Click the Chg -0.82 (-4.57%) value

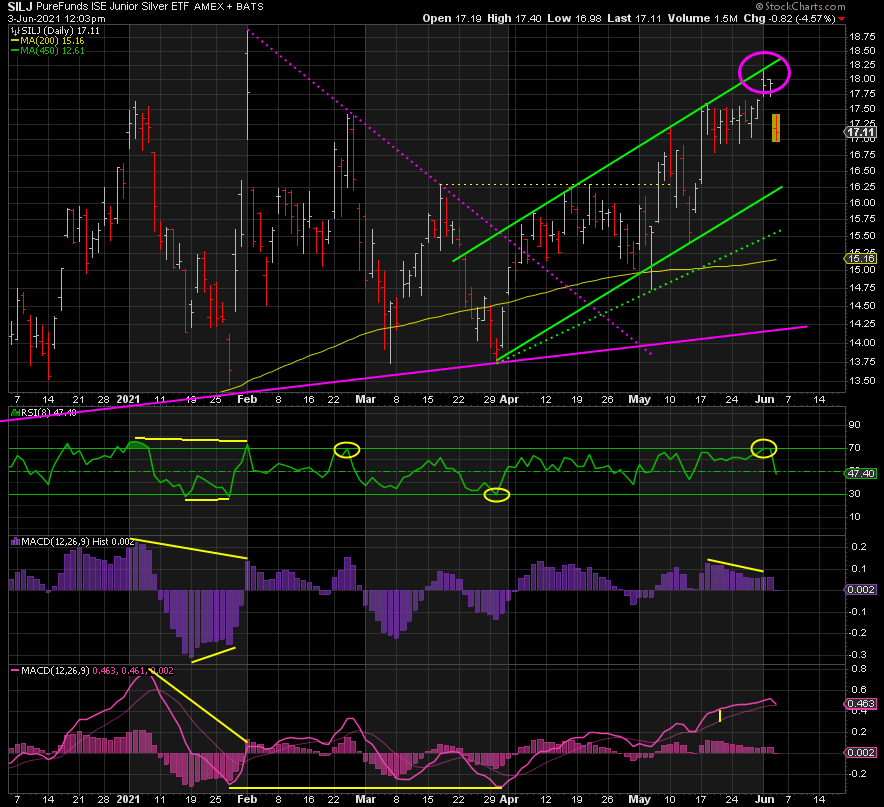(789, 18)
